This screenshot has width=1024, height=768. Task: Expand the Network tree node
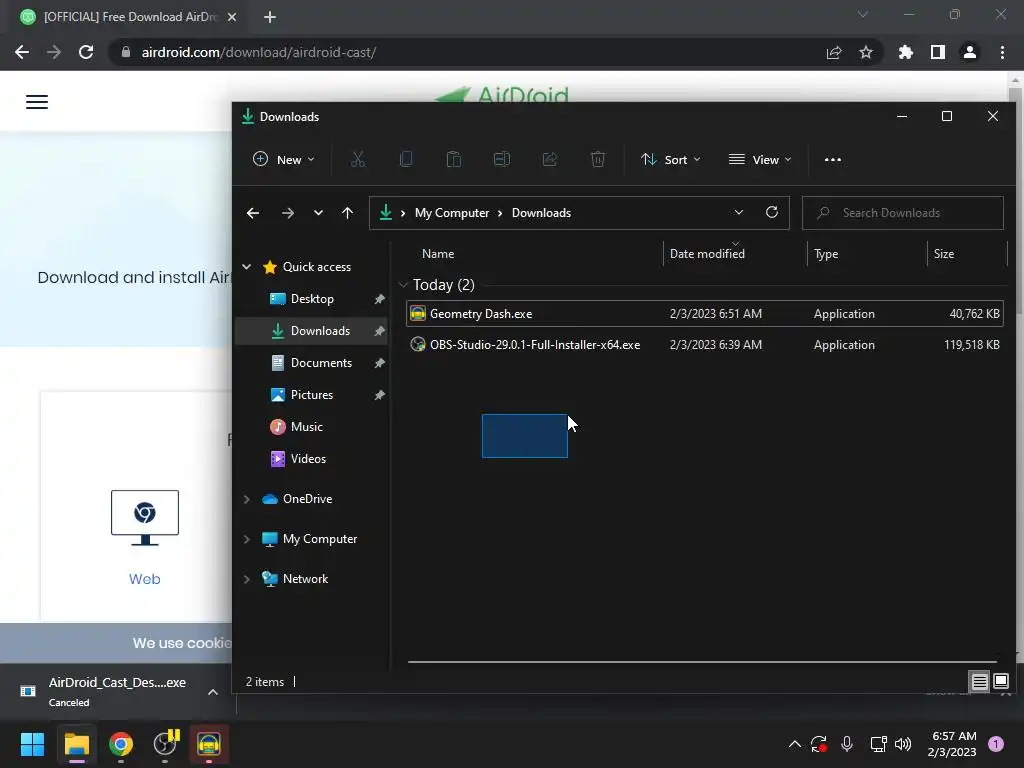(247, 579)
